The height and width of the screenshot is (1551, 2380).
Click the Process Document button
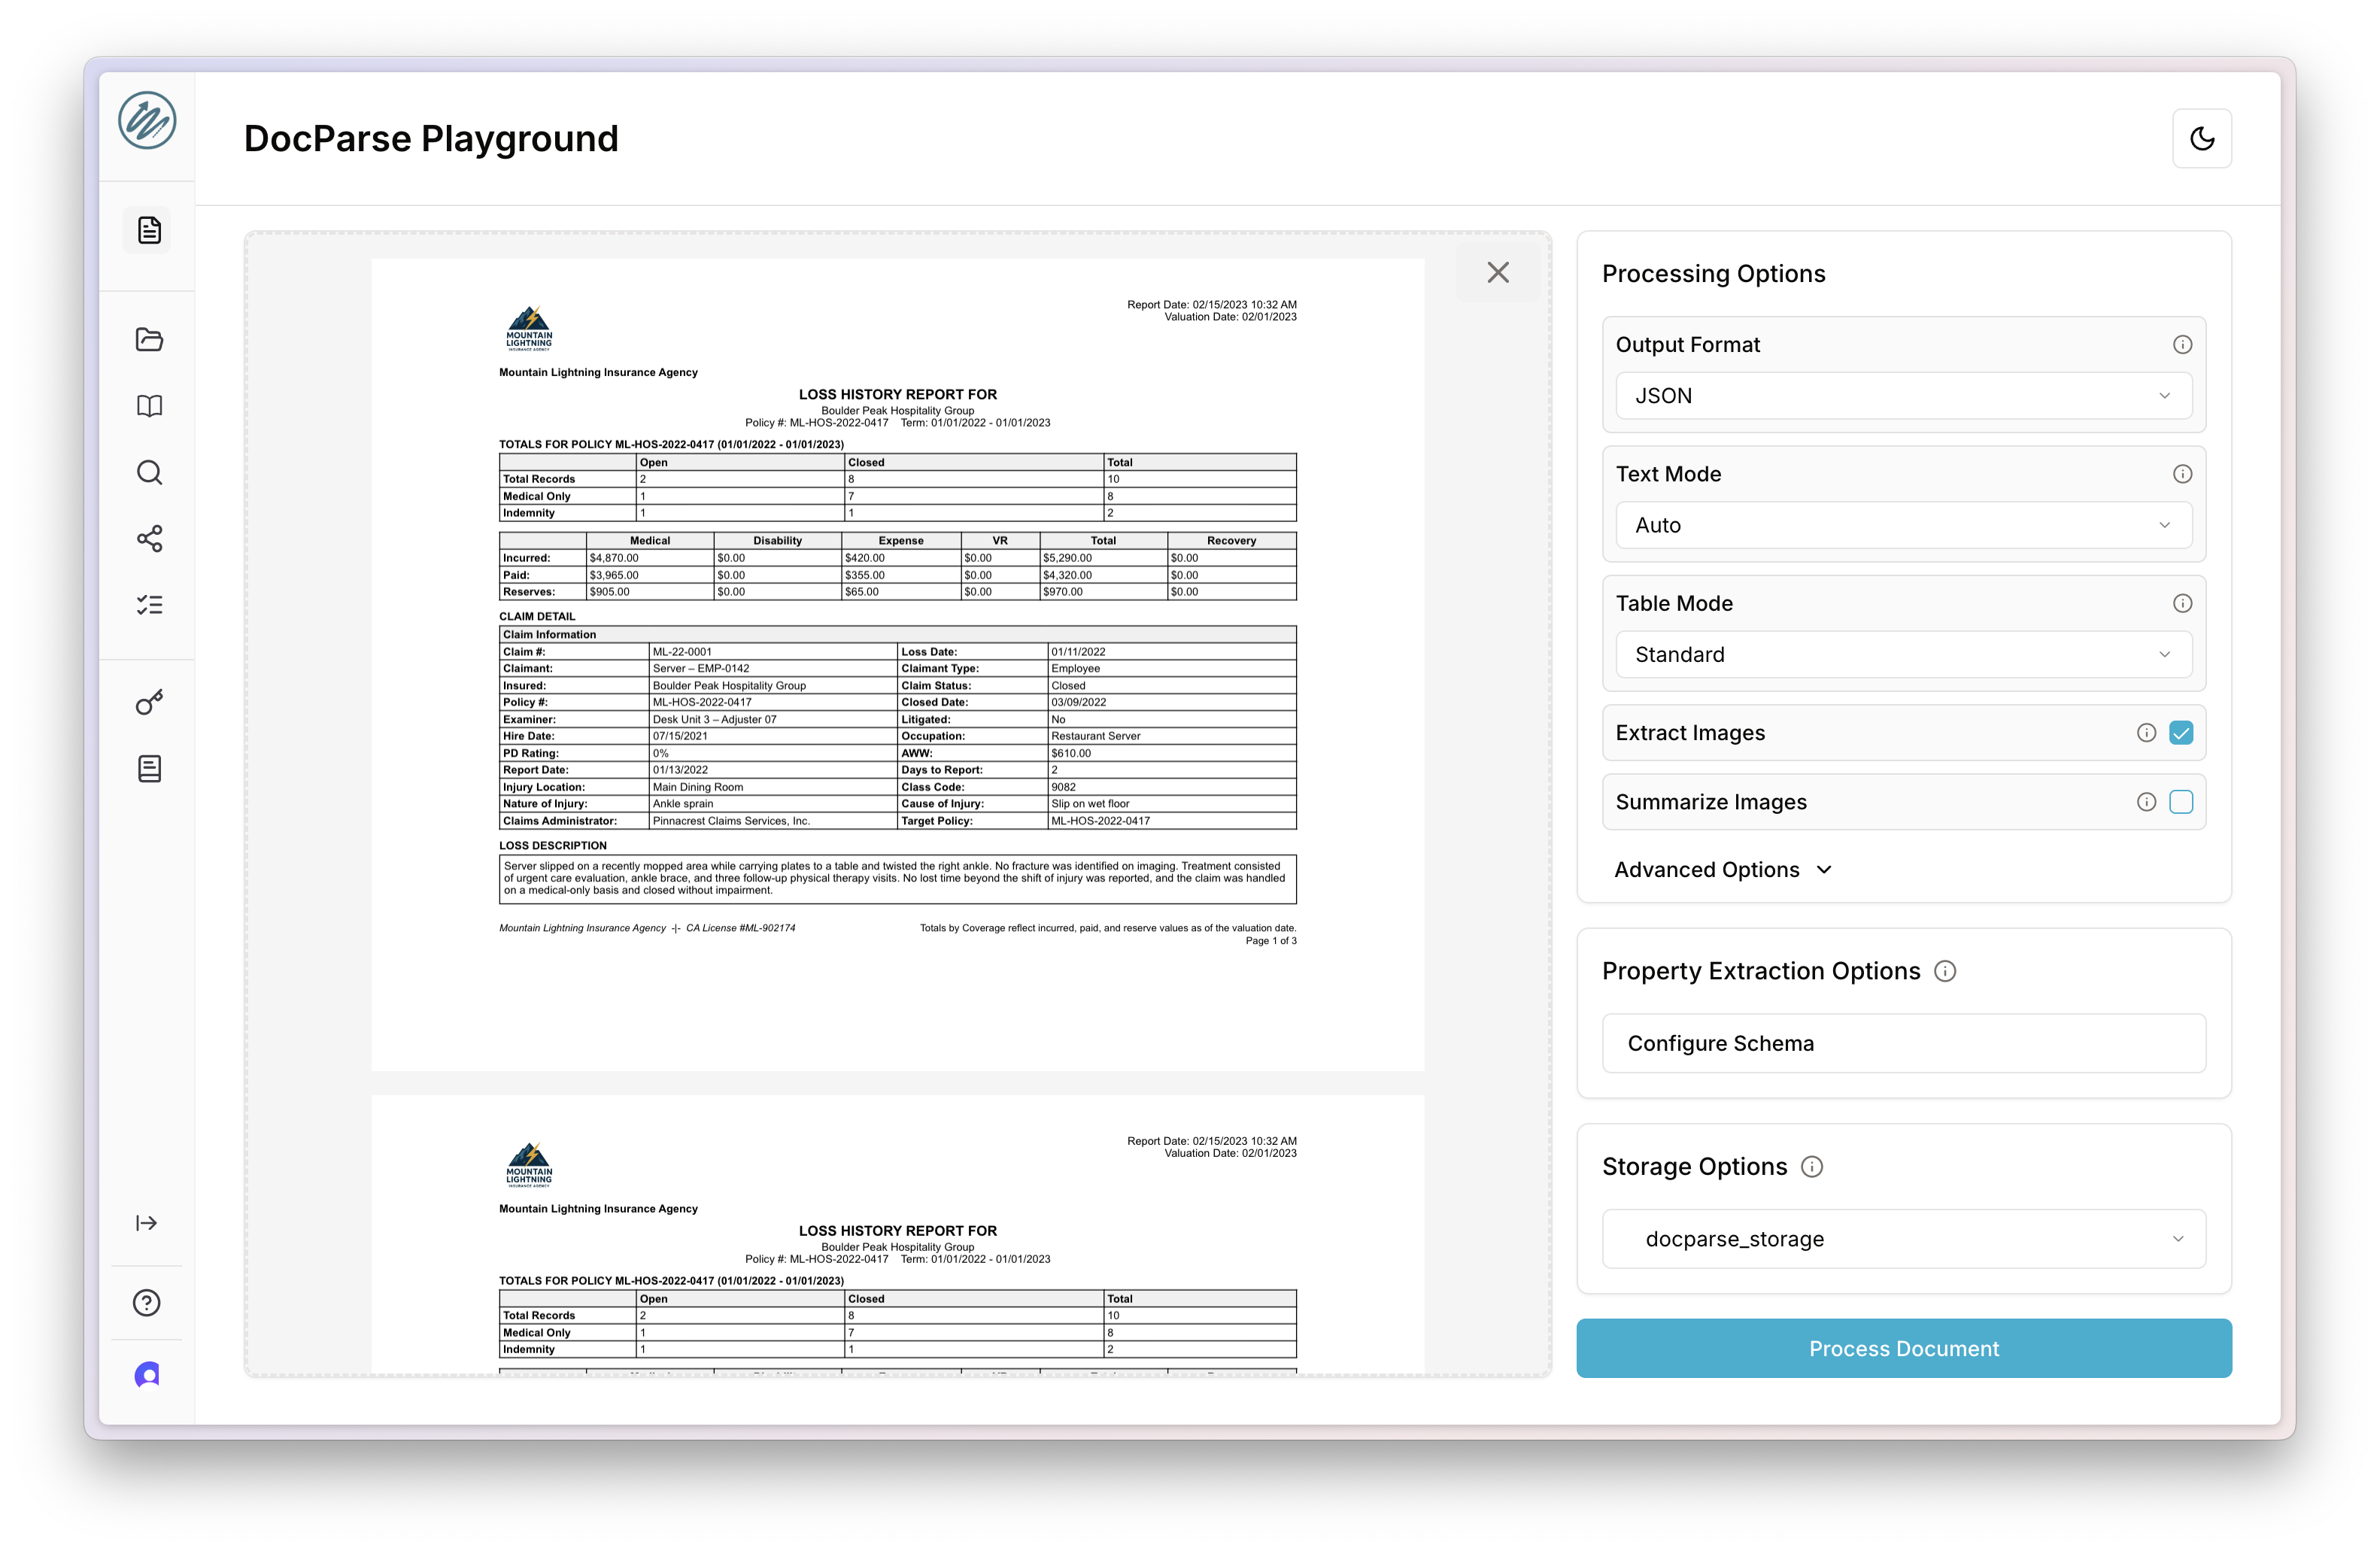pos(1903,1348)
